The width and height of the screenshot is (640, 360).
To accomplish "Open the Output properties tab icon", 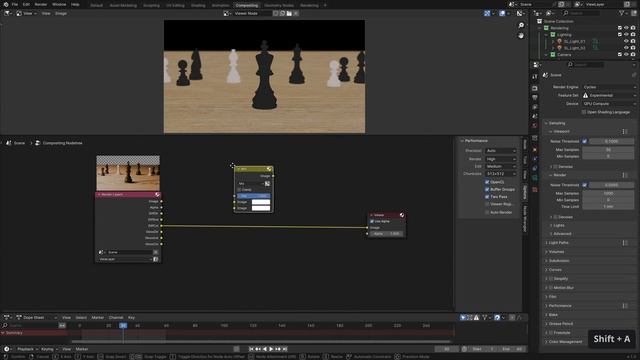I will click(x=535, y=98).
